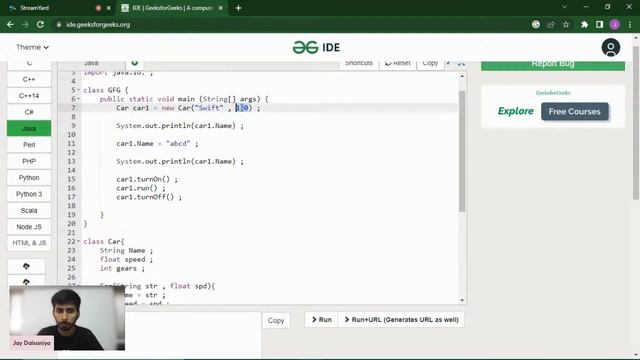The width and height of the screenshot is (640, 360).
Task: Select C++14 language
Action: 29,96
